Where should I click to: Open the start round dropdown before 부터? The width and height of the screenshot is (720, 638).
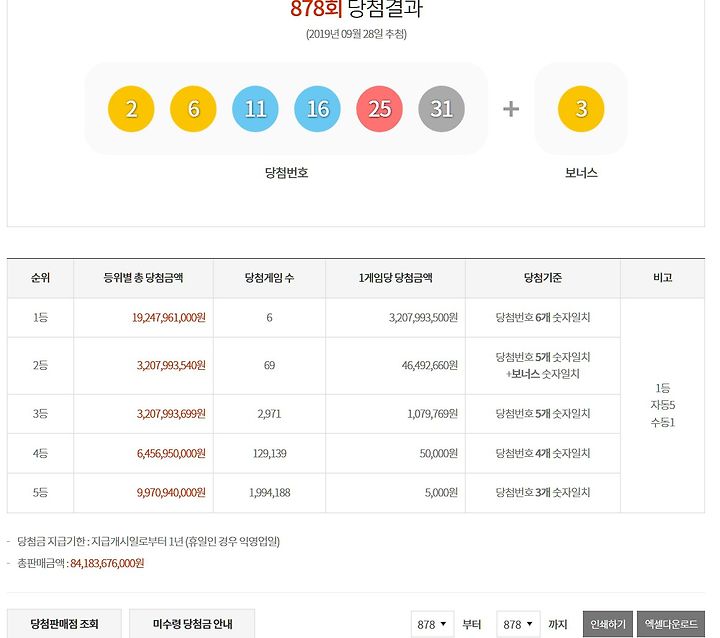pyautogui.click(x=432, y=624)
